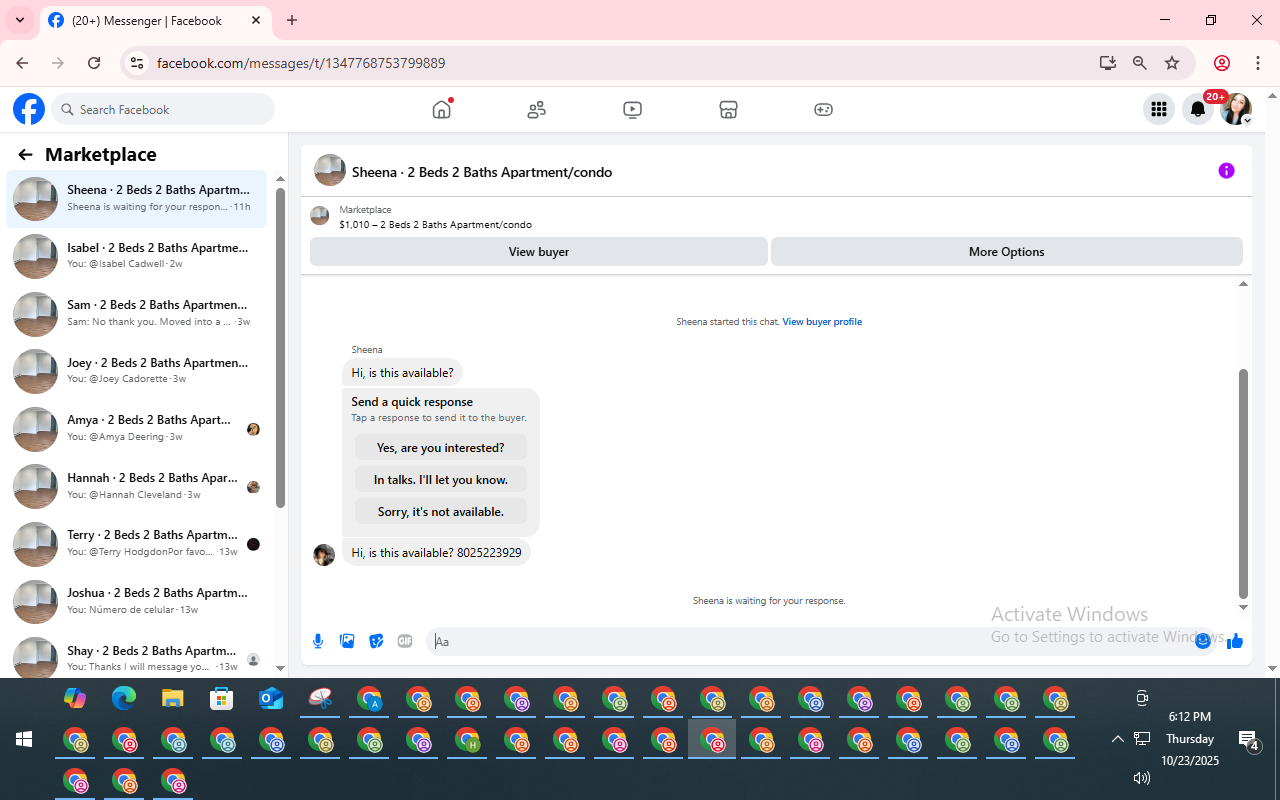
Task: Open Hannah conversation in list
Action: point(137,487)
